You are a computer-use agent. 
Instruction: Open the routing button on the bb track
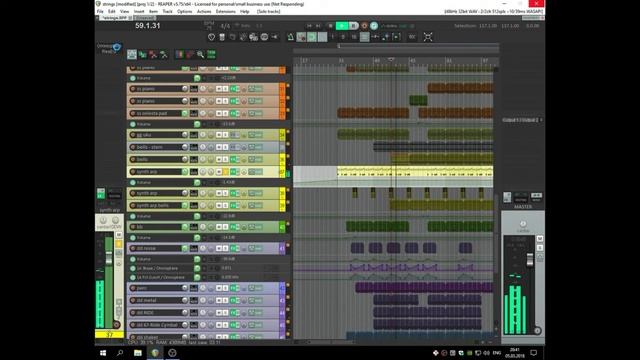[194, 227]
